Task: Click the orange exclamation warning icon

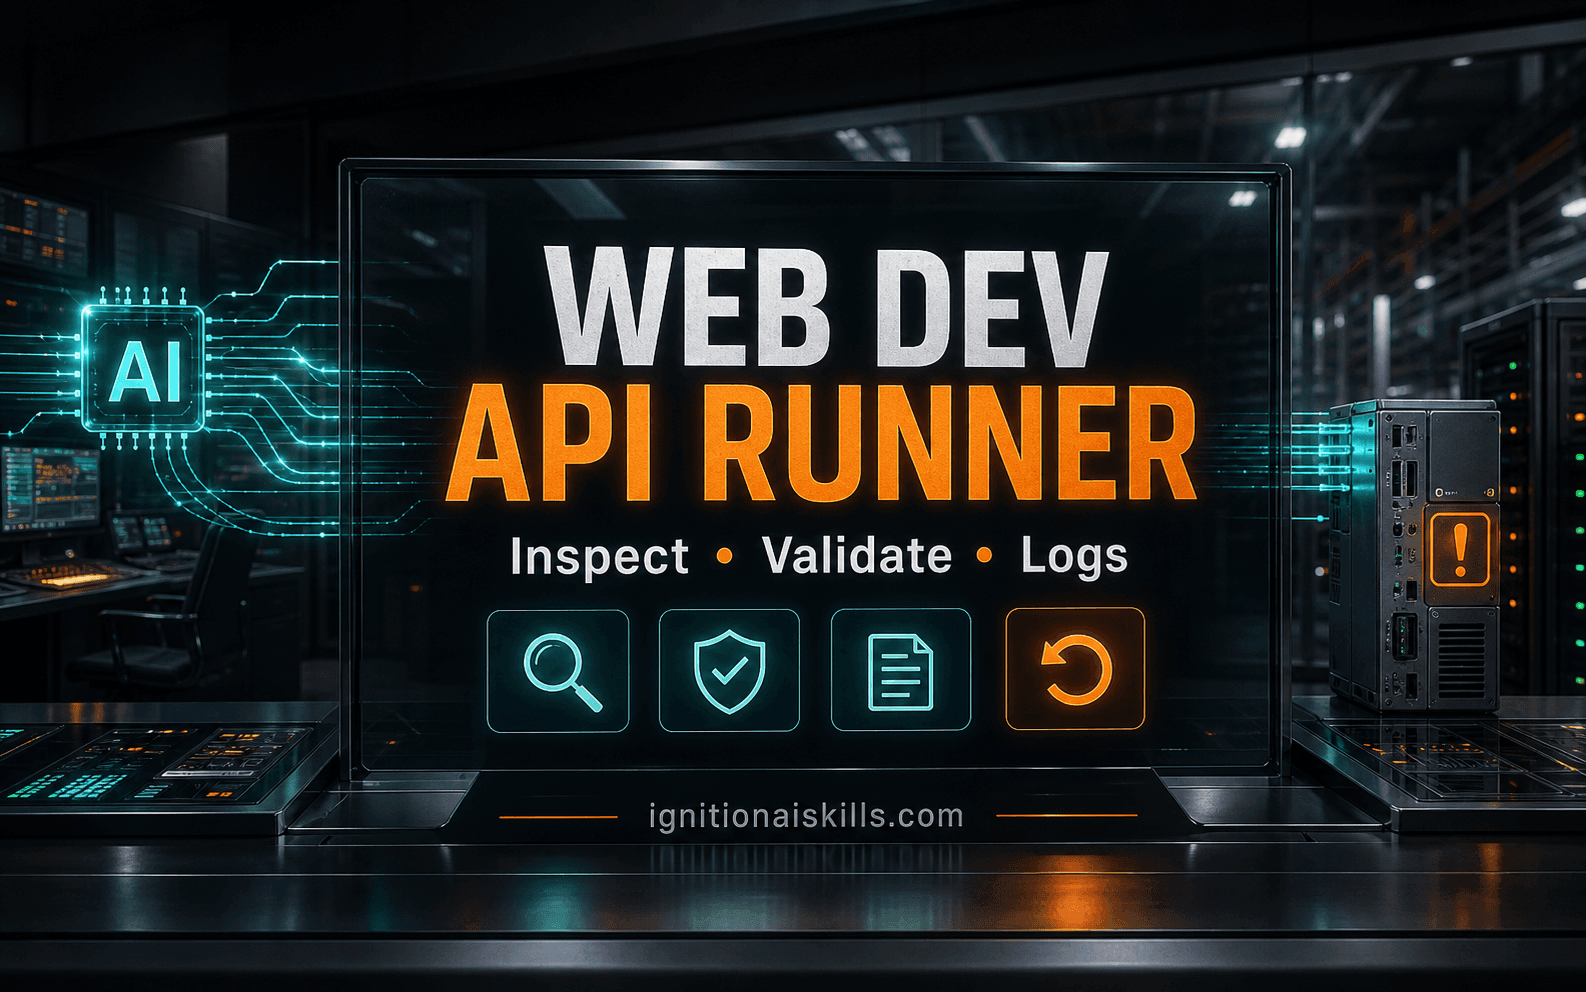Action: [x=1460, y=549]
